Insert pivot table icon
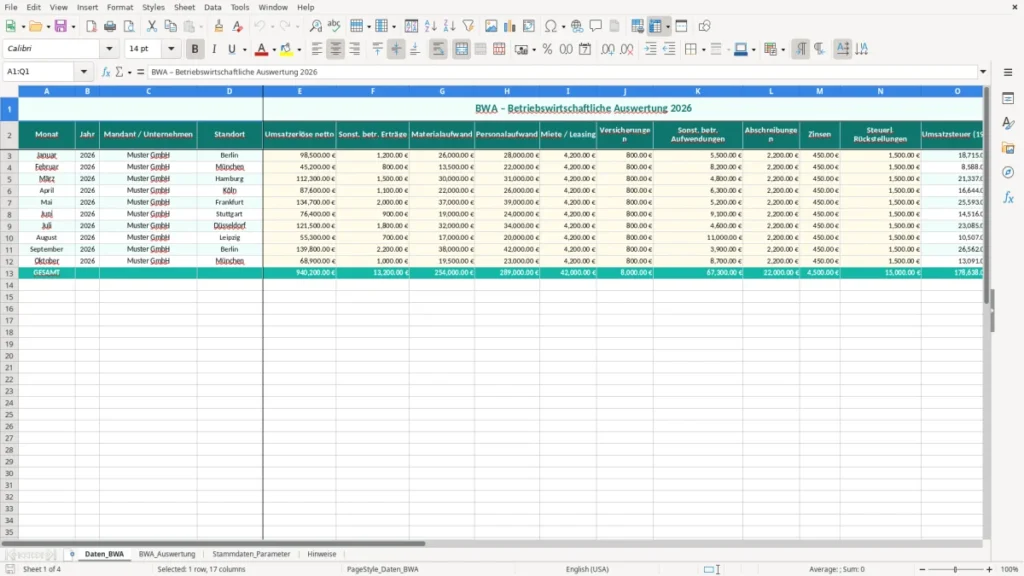 click(528, 26)
